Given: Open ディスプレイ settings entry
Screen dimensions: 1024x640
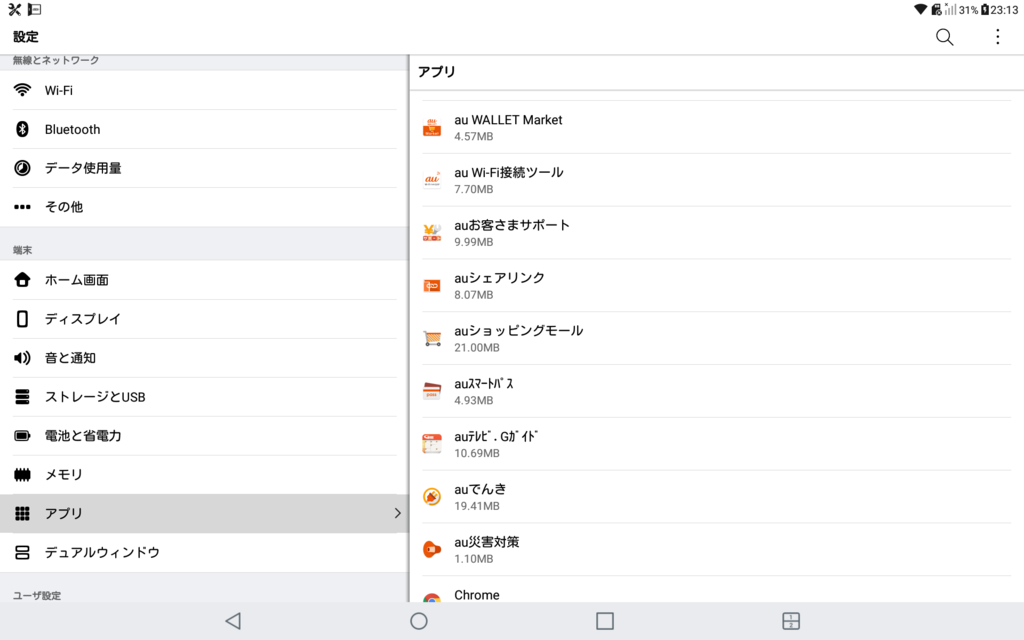Looking at the screenshot, I should (x=204, y=319).
